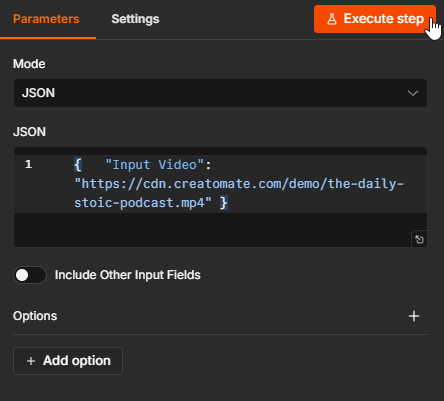Toggle Include Other Input Fields switch
Image resolution: width=444 pixels, height=401 pixels.
tap(30, 275)
